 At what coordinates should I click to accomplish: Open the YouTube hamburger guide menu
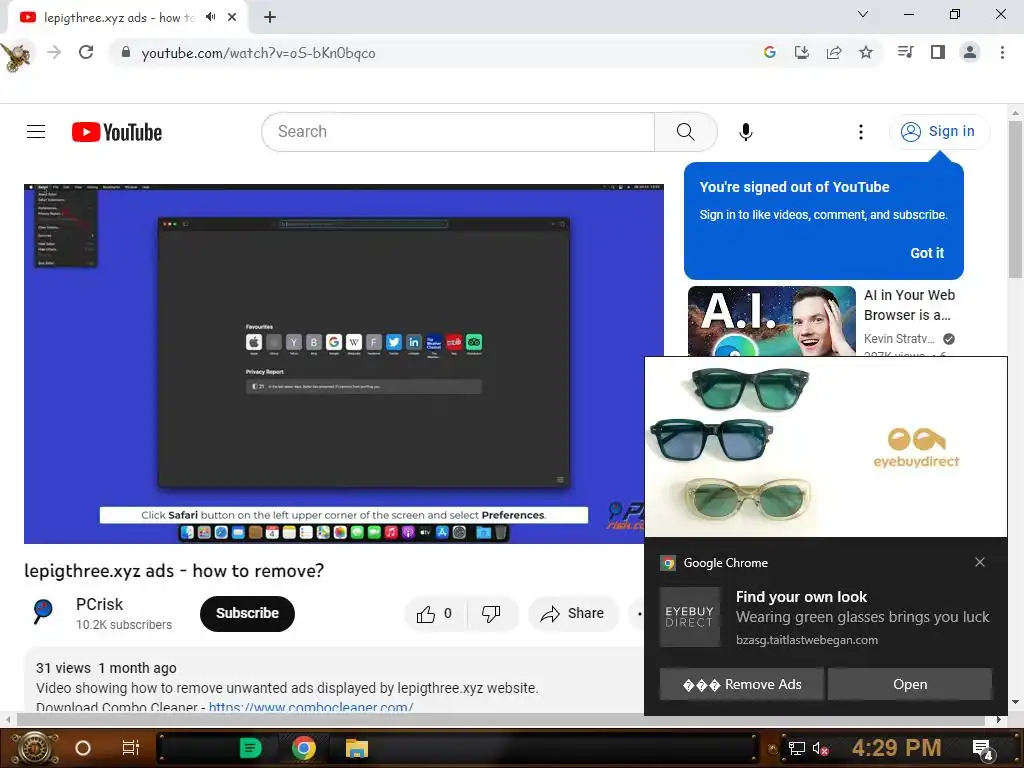click(36, 132)
